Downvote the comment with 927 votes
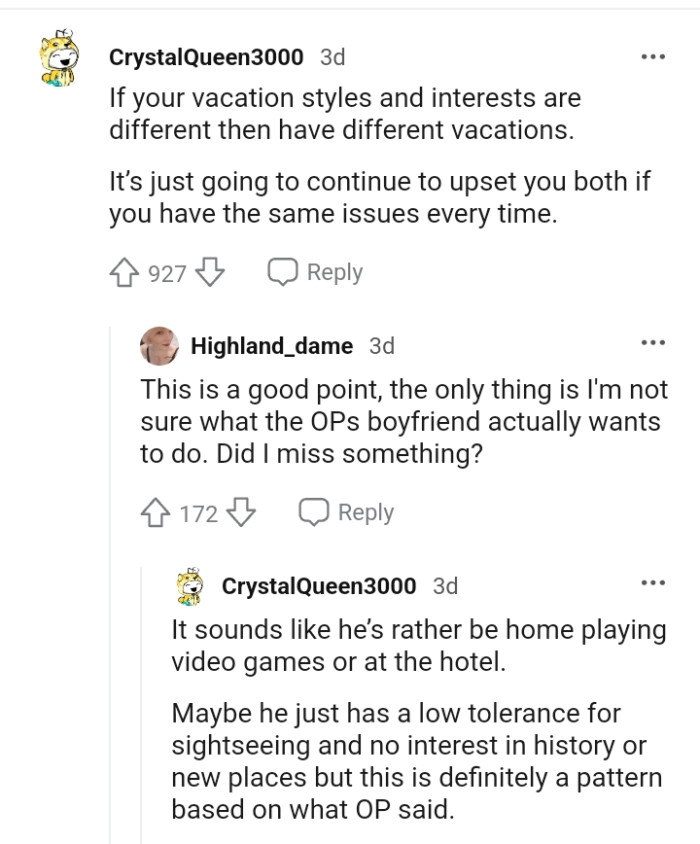 (x=210, y=273)
